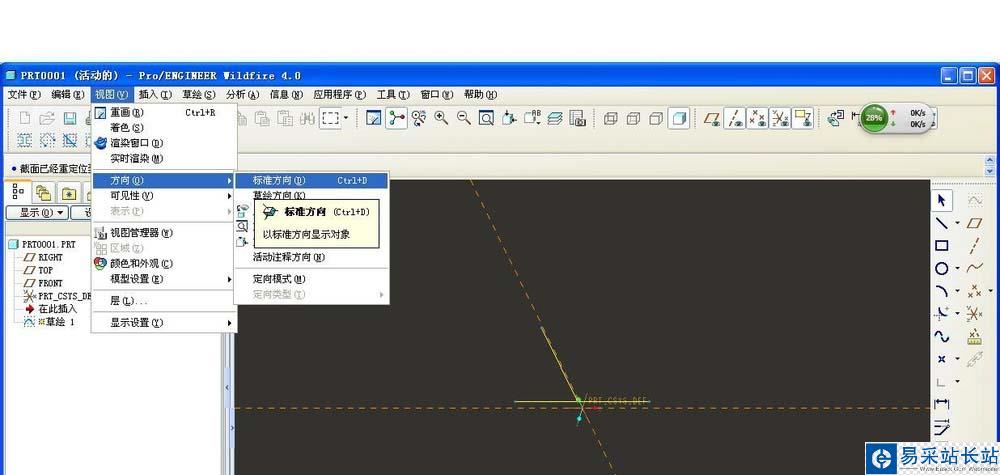
Task: Click the datum plane tool in right toolbar
Action: [x=974, y=223]
